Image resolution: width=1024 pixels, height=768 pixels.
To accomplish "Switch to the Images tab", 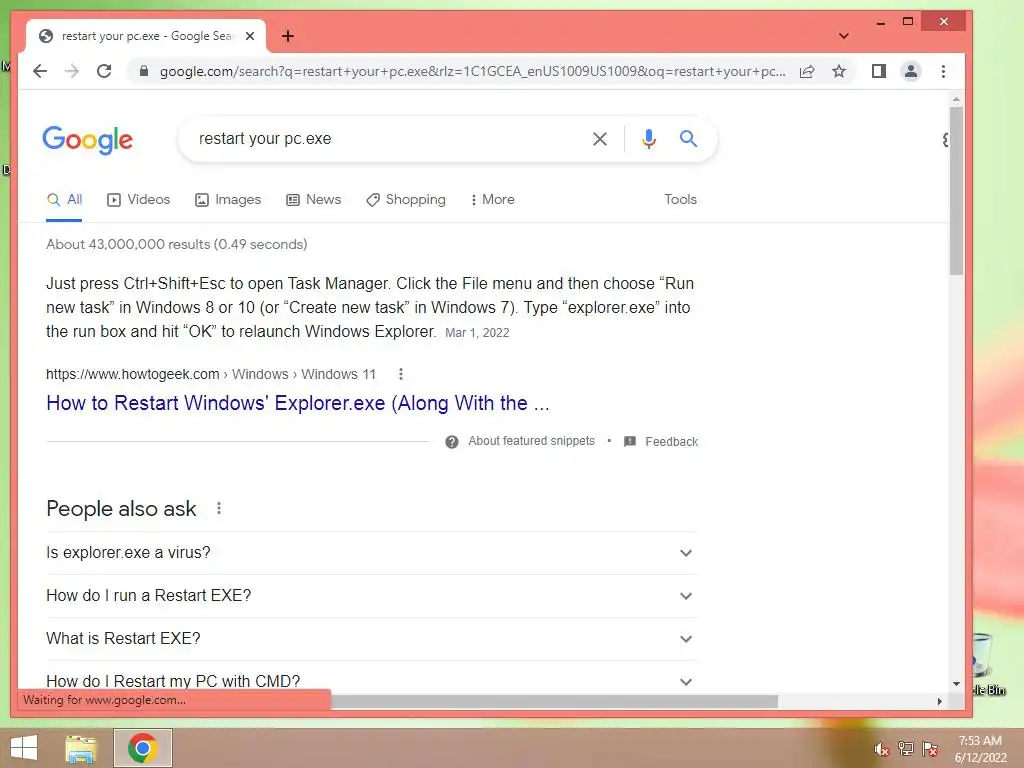I will pos(228,199).
